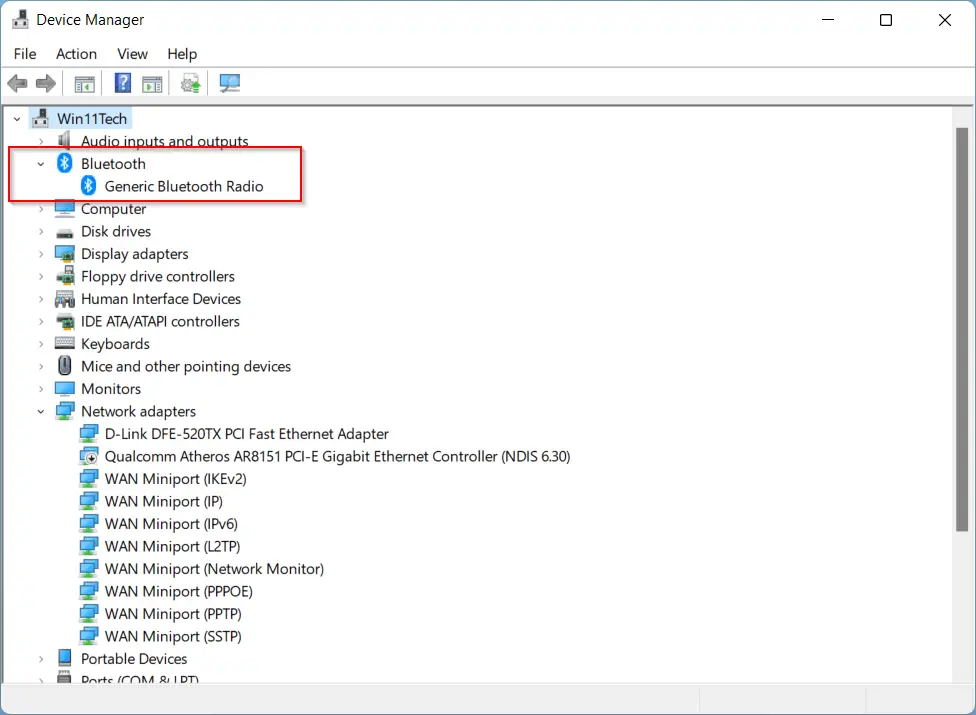The width and height of the screenshot is (976, 715).
Task: Select WAN Miniport (Network Monitor)
Action: click(214, 569)
